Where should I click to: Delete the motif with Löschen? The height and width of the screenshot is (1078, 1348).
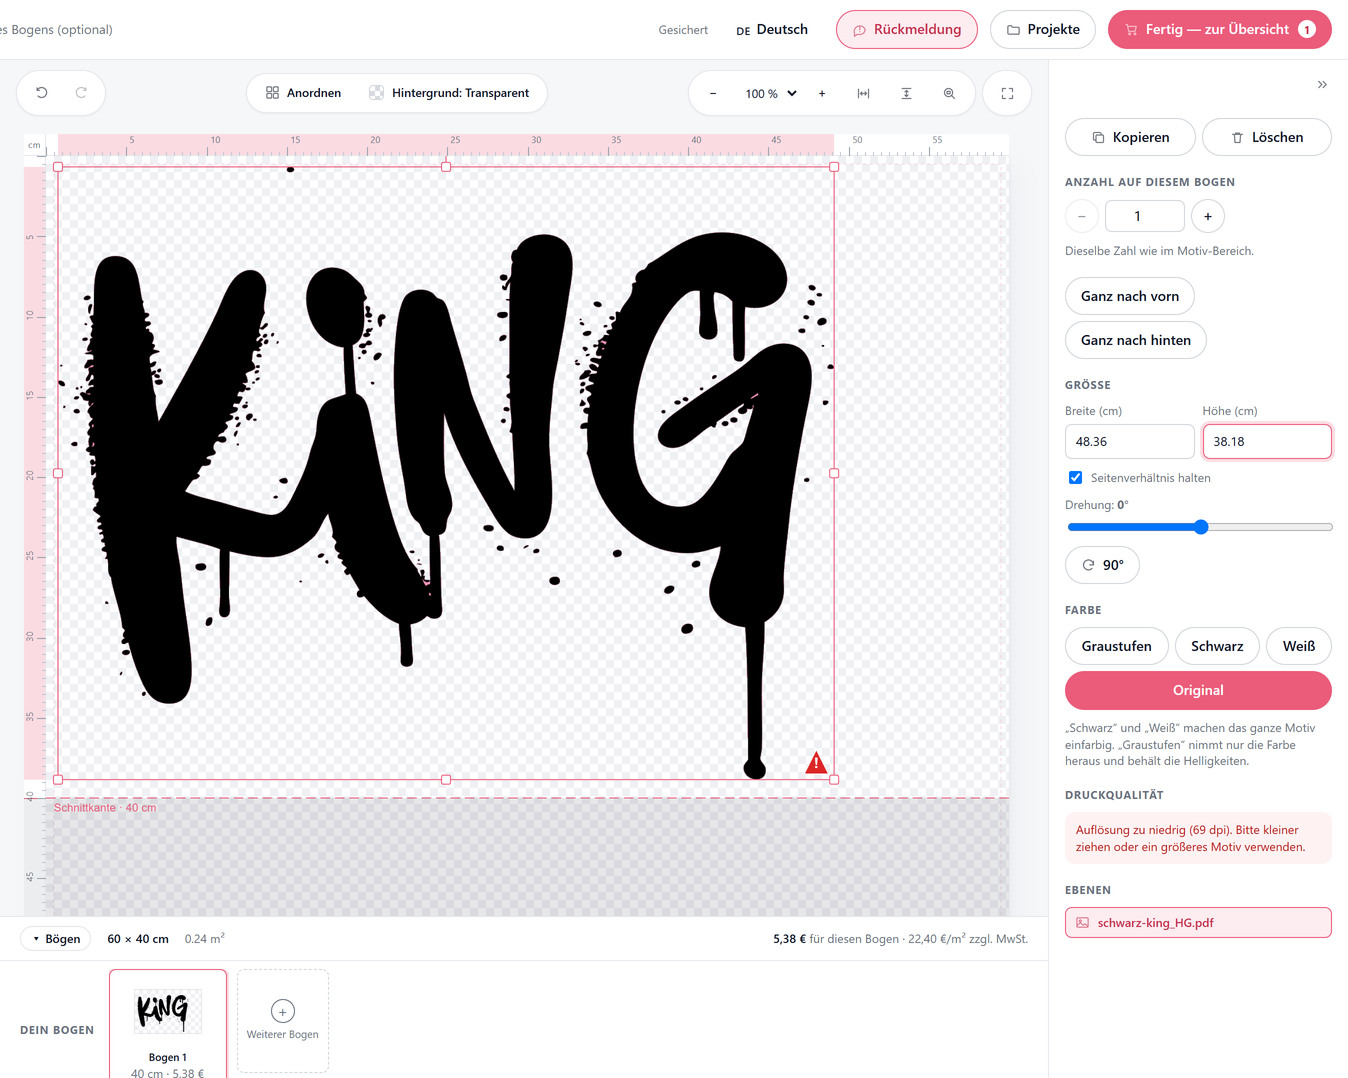tap(1267, 137)
